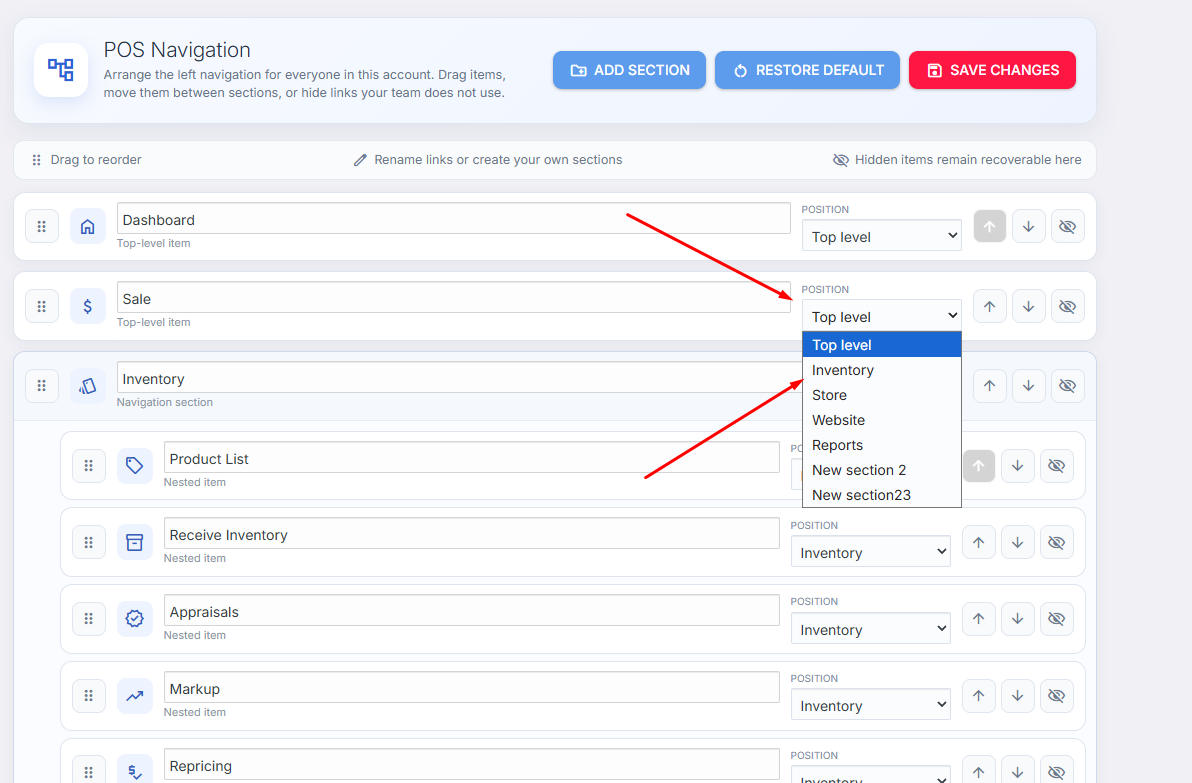
Task: Edit the Product List name field
Action: [471, 458]
